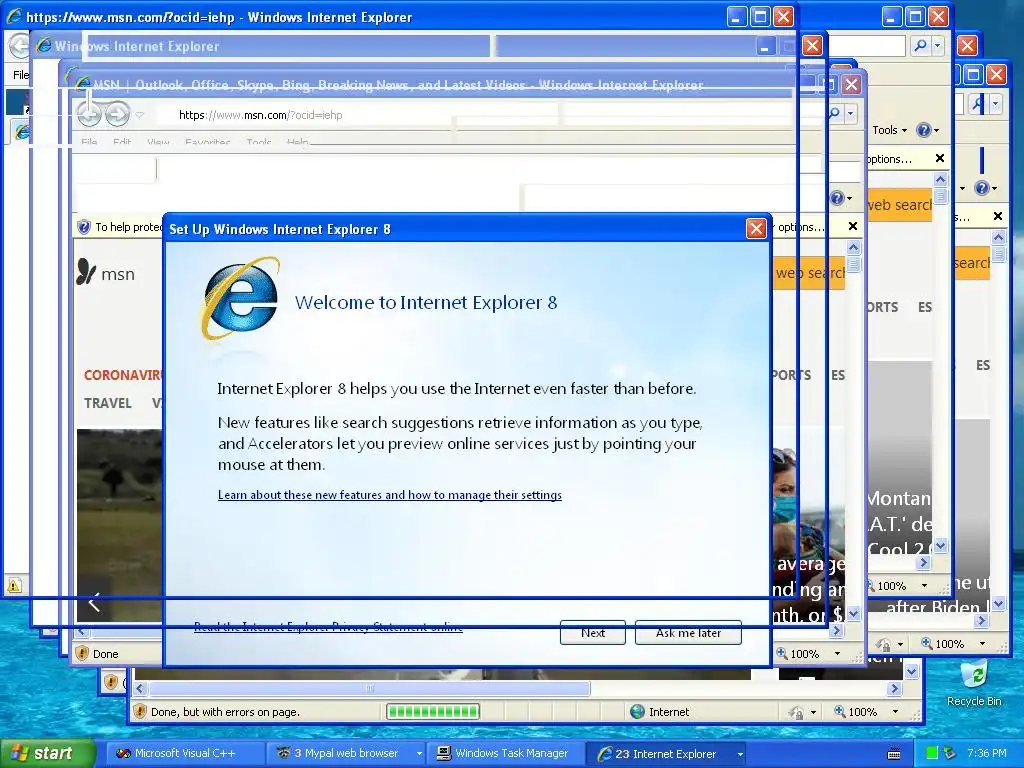
Task: Select the IE tab icon in the rearmost msn.com window
Action: click(x=22, y=132)
